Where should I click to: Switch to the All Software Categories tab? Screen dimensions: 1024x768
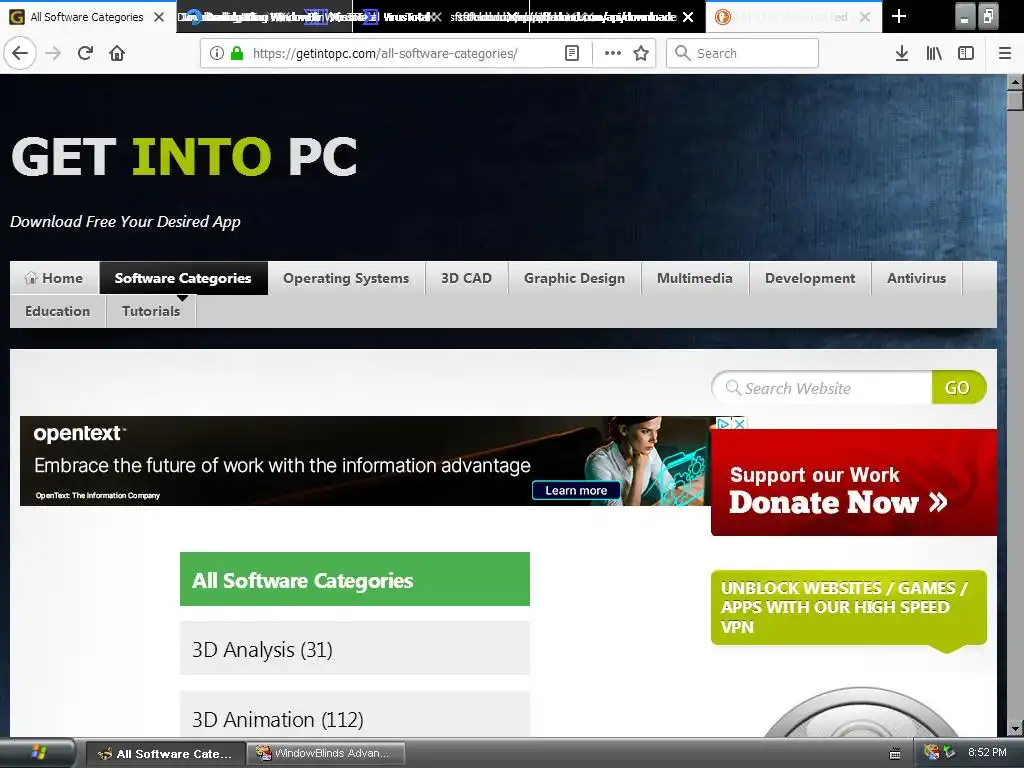(x=87, y=17)
